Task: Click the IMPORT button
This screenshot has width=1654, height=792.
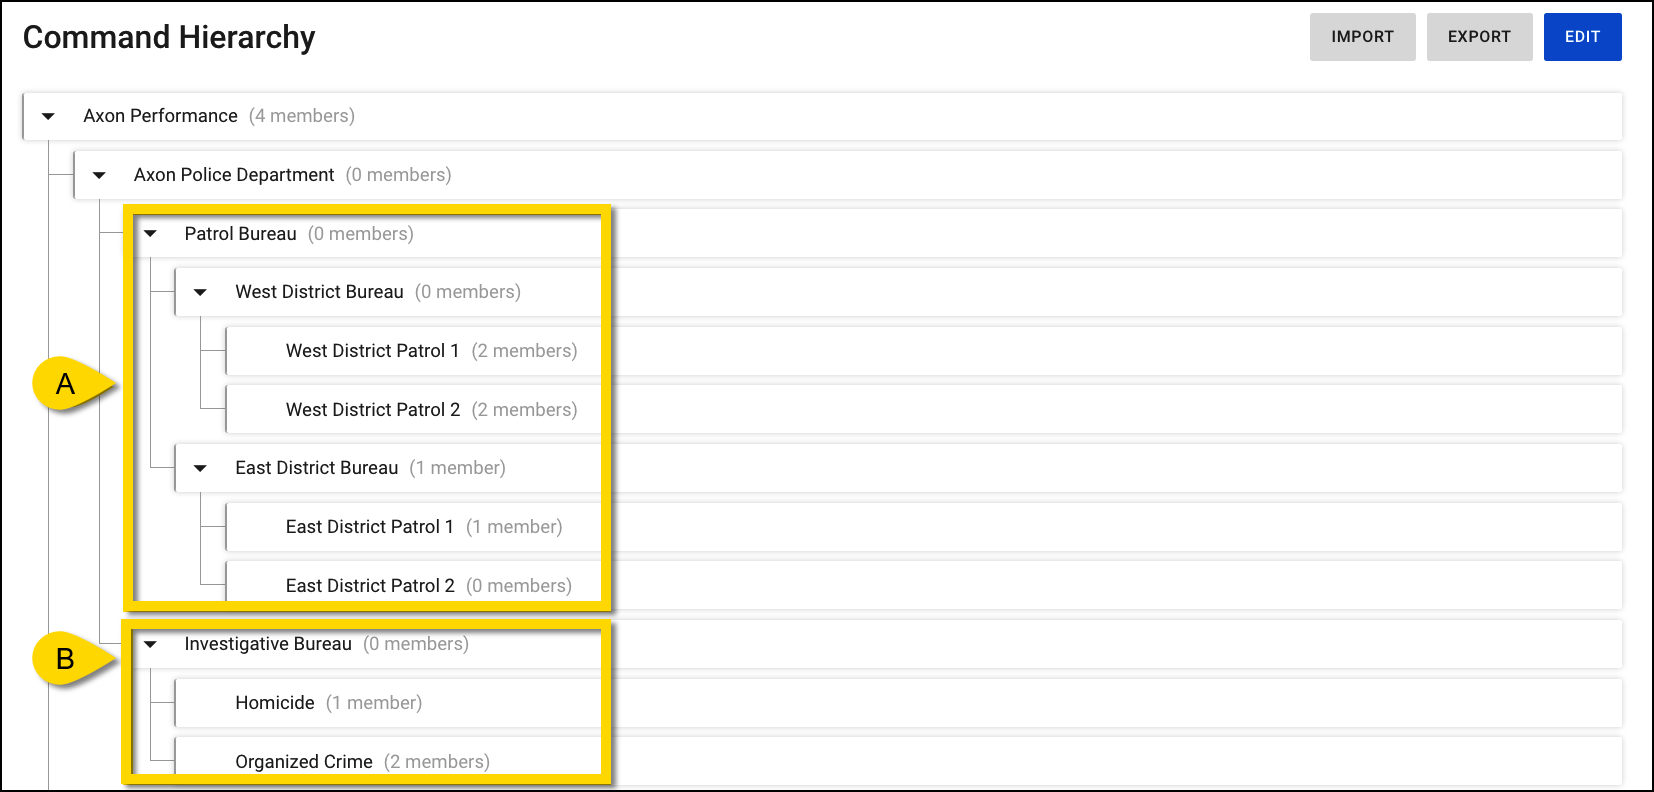Action: click(x=1362, y=36)
